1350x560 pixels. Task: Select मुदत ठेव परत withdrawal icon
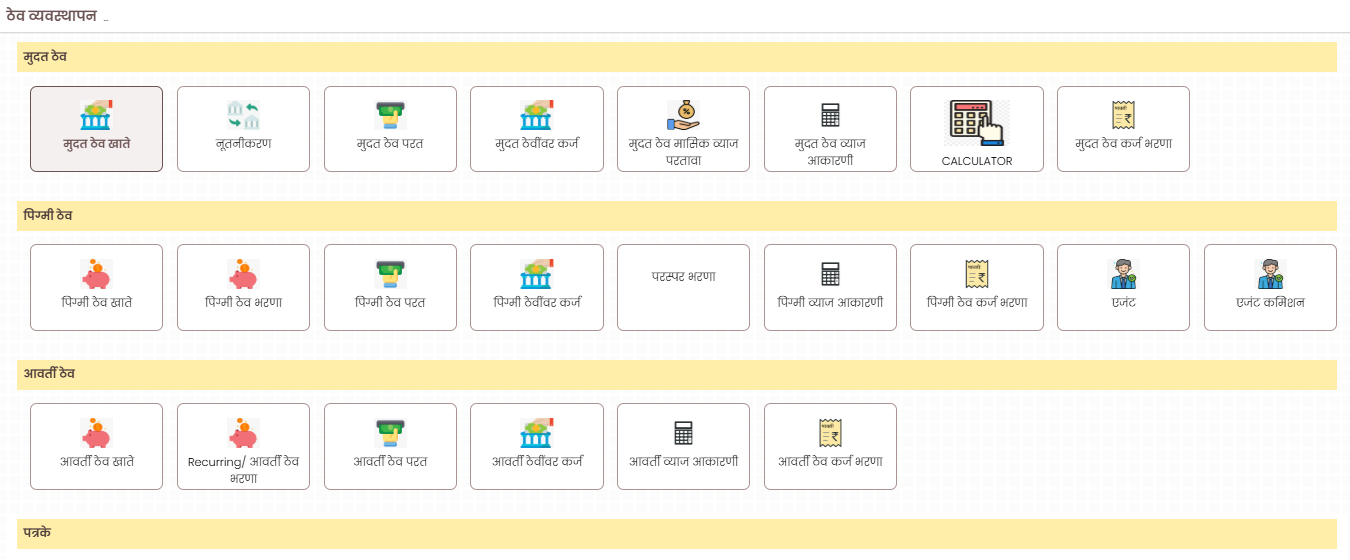[390, 115]
